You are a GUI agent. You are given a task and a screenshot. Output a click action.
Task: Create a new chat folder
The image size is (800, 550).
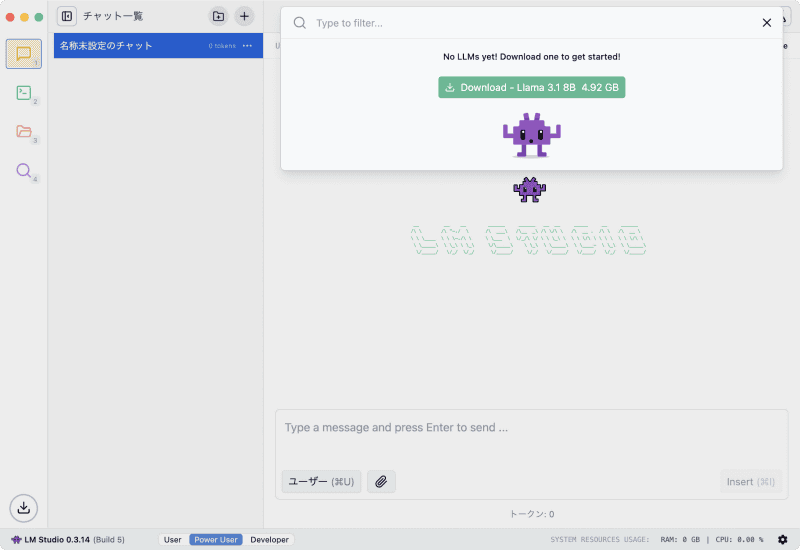[218, 16]
